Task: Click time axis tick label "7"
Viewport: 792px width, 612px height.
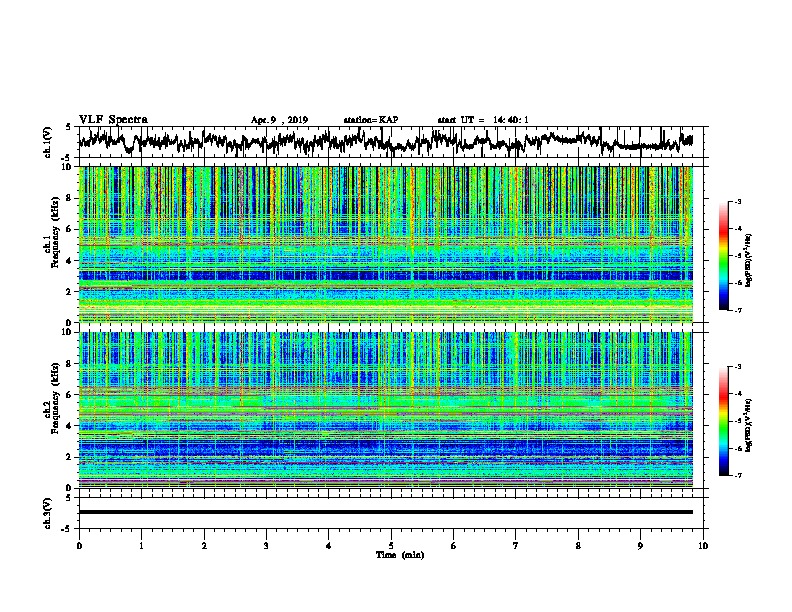Action: point(516,546)
